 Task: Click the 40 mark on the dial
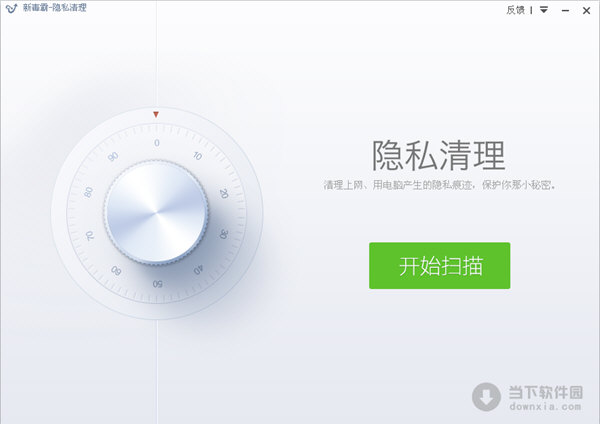click(x=198, y=270)
